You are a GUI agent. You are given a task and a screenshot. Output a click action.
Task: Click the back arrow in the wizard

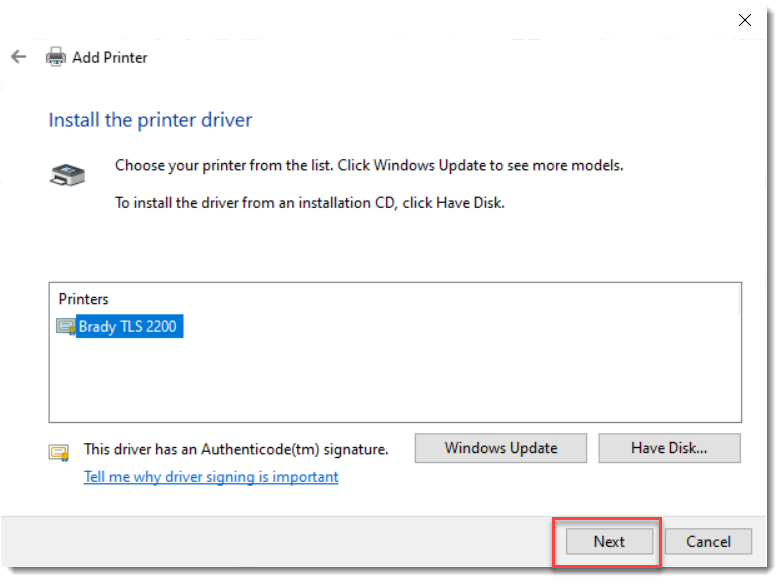pos(18,57)
